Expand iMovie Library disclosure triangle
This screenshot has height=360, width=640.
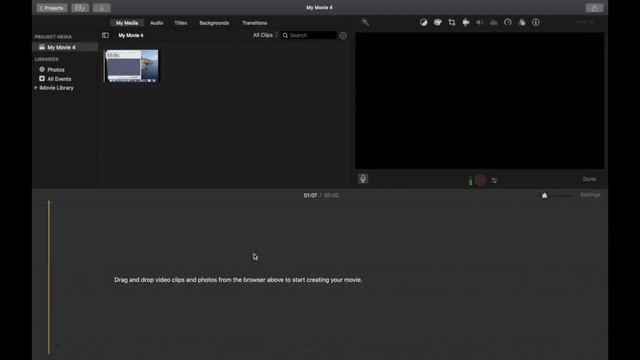(x=36, y=88)
